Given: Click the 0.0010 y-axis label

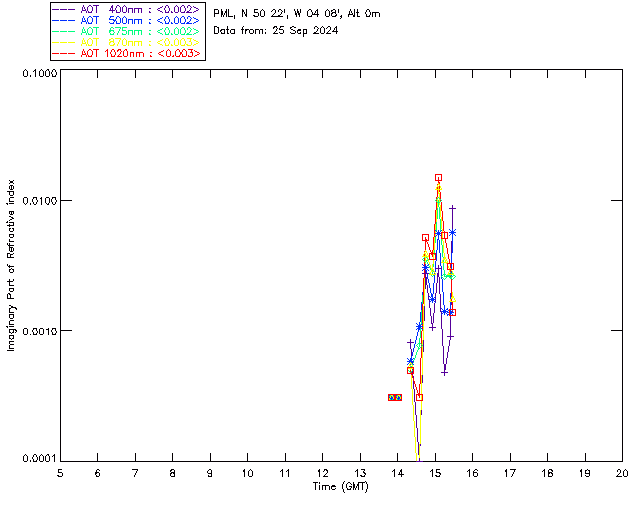Looking at the screenshot, I should click(x=39, y=331).
